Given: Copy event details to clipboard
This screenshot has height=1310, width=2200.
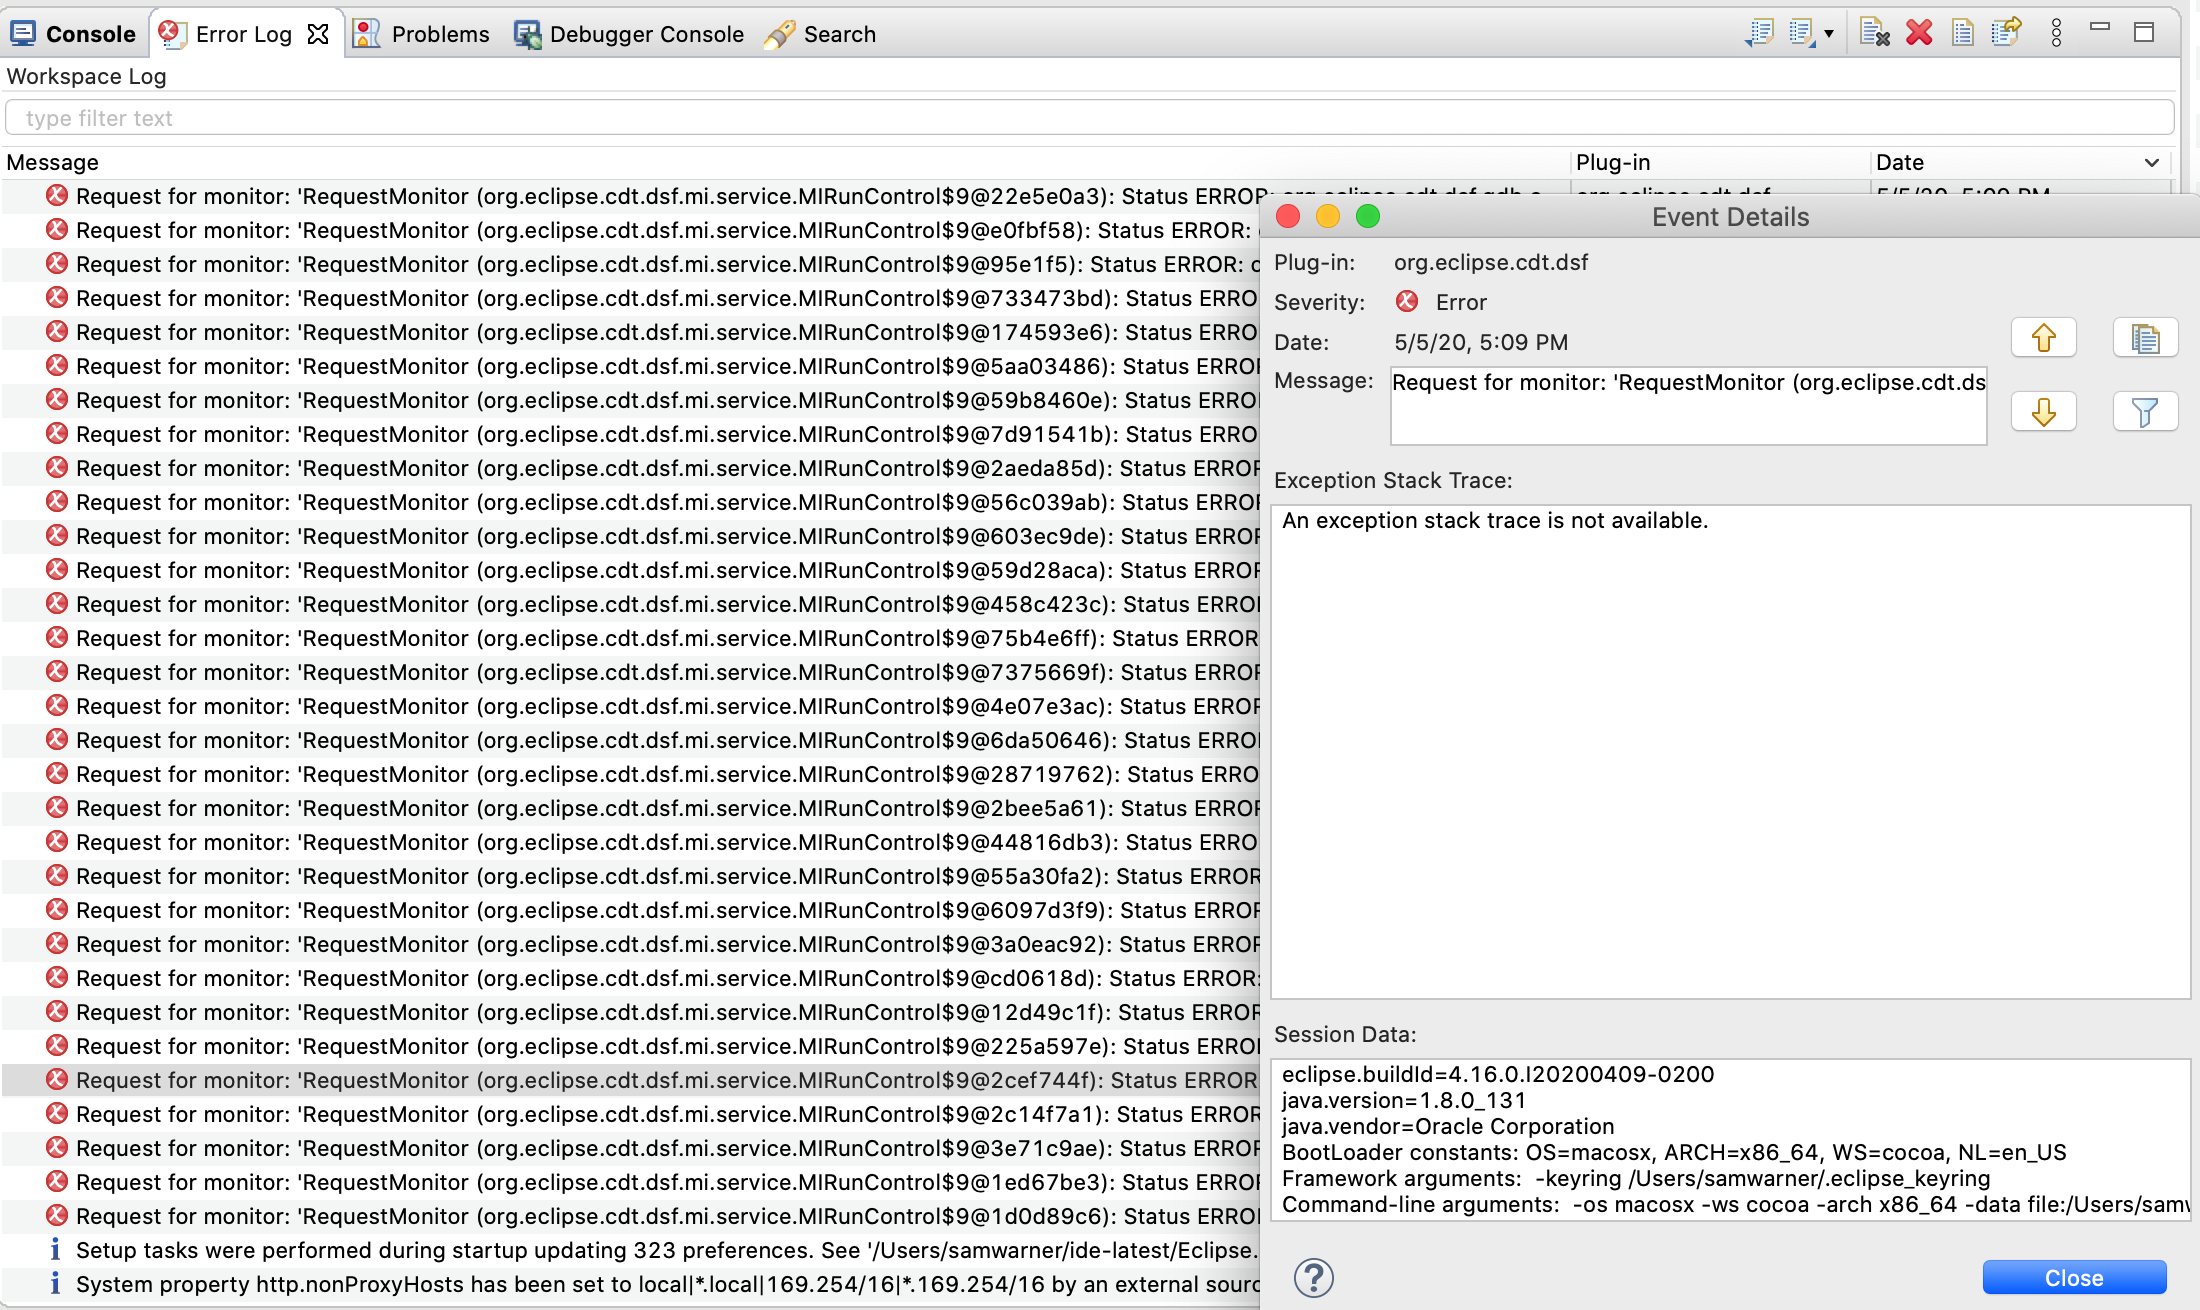Looking at the screenshot, I should tap(2145, 338).
